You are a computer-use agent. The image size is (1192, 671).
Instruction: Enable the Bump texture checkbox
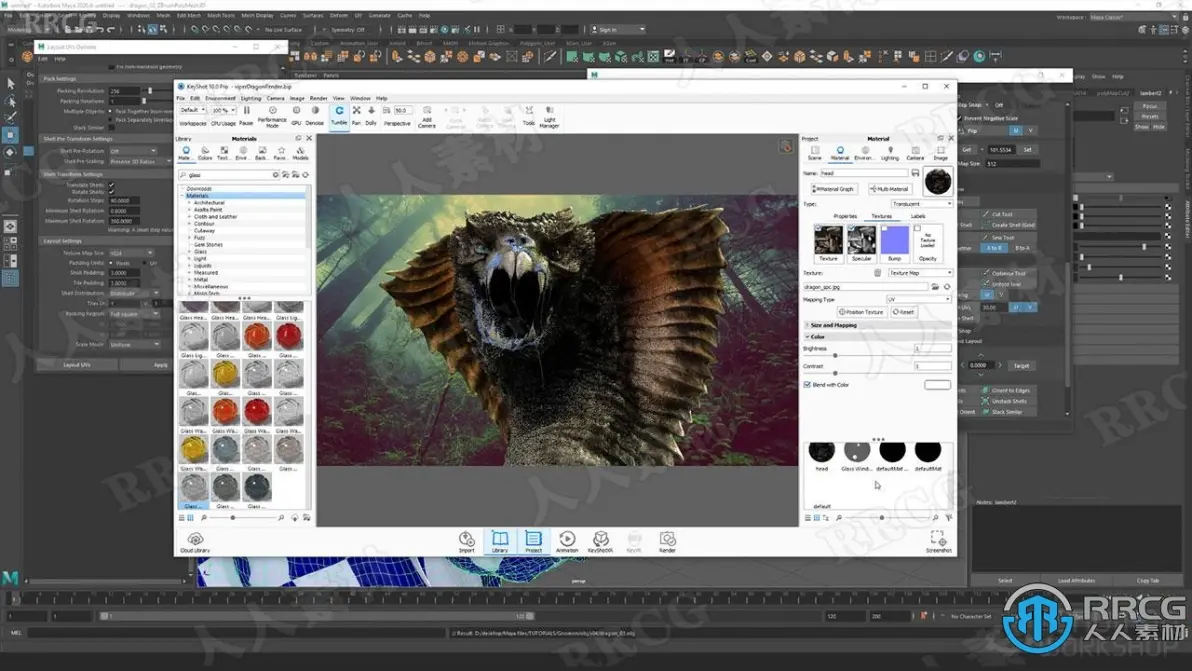tap(885, 228)
